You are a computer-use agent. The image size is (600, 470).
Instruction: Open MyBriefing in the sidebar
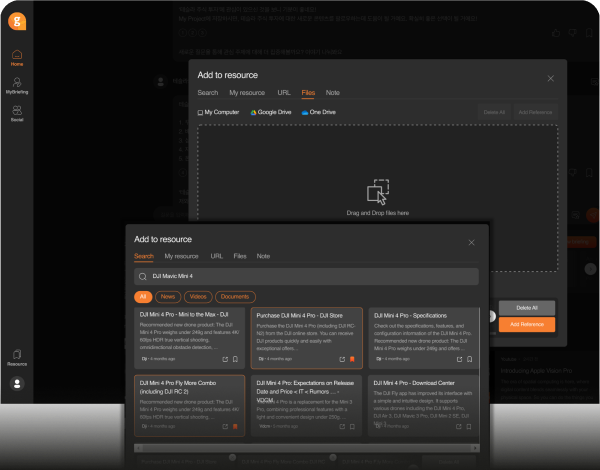click(x=17, y=86)
